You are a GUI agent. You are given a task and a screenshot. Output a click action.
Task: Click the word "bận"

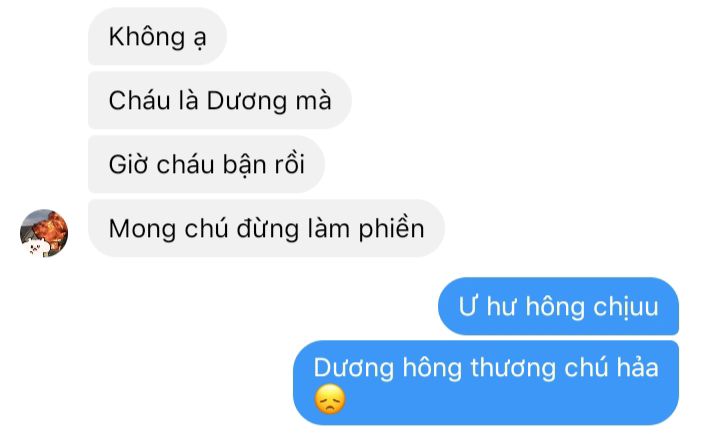click(x=244, y=165)
